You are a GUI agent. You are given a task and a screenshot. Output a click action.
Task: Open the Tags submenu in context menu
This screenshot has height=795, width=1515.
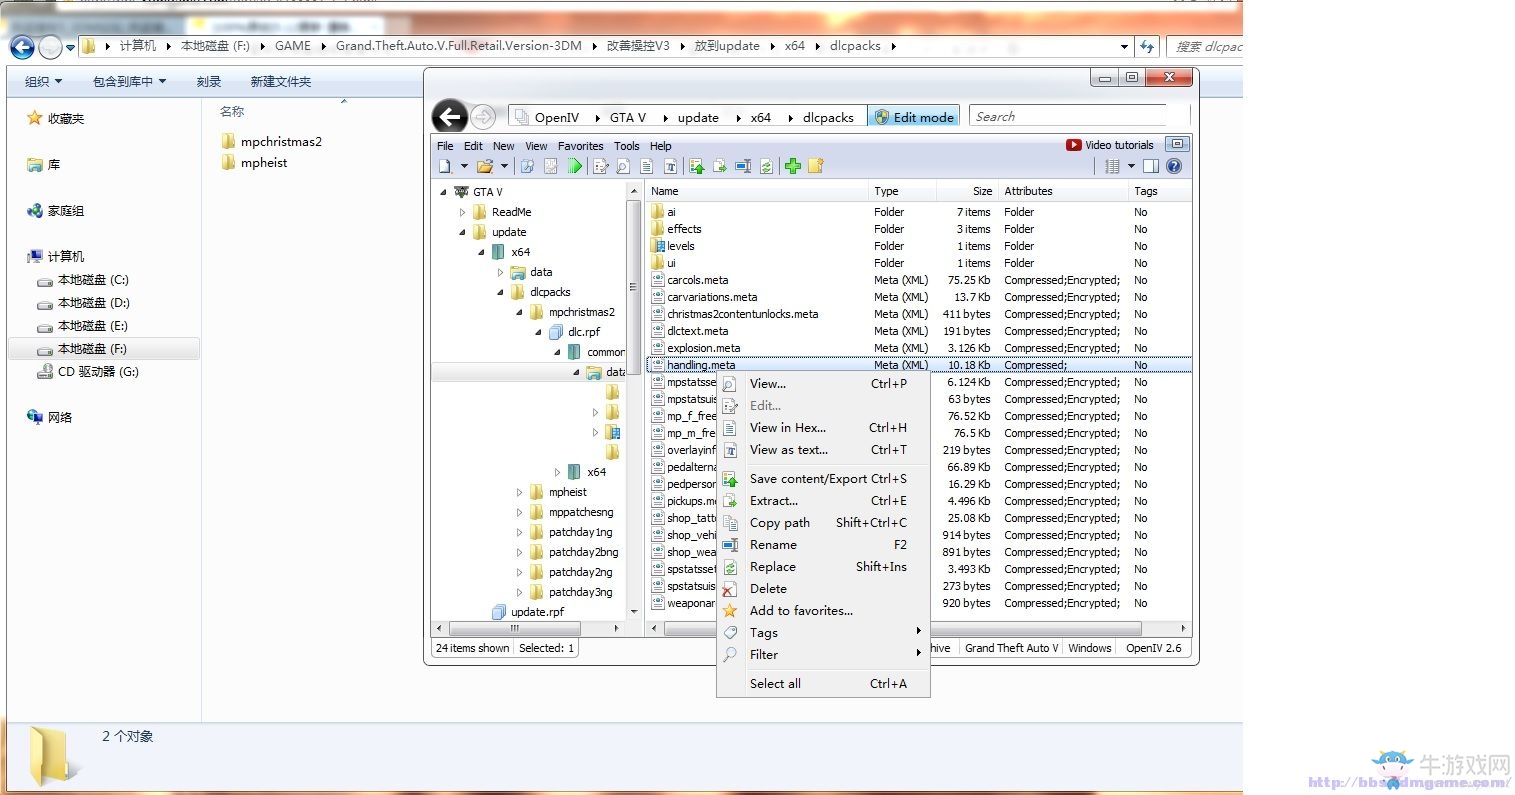pos(823,632)
